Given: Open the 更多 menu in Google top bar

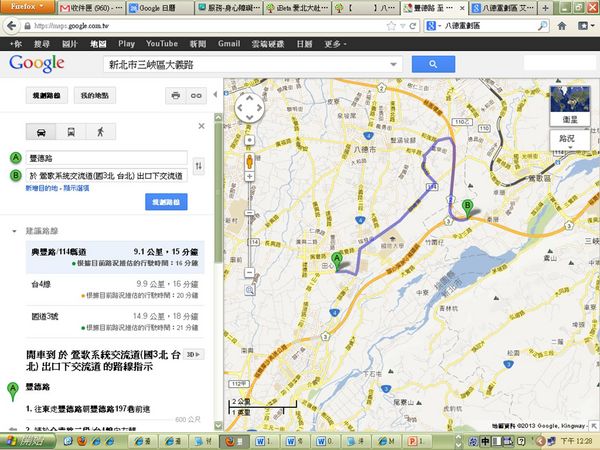Looking at the screenshot, I should coord(336,44).
